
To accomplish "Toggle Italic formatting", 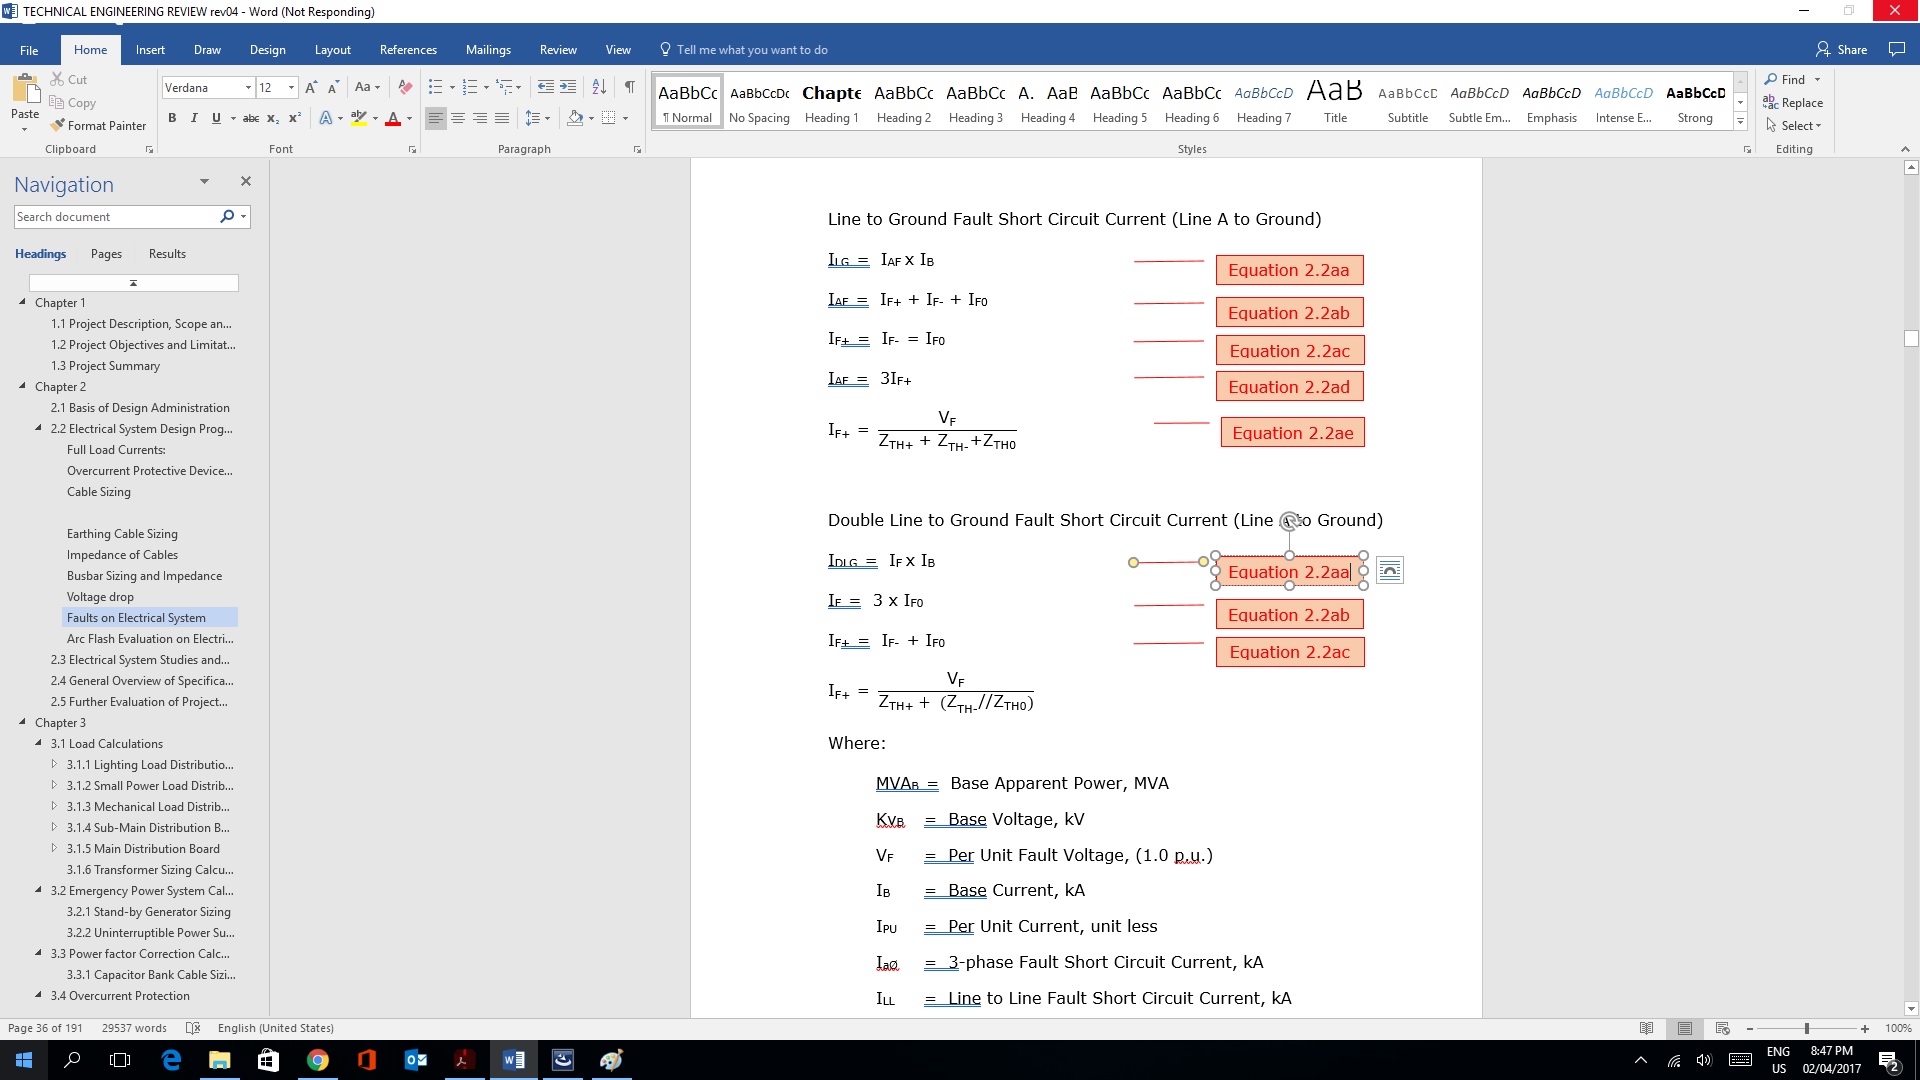I will pyautogui.click(x=194, y=118).
